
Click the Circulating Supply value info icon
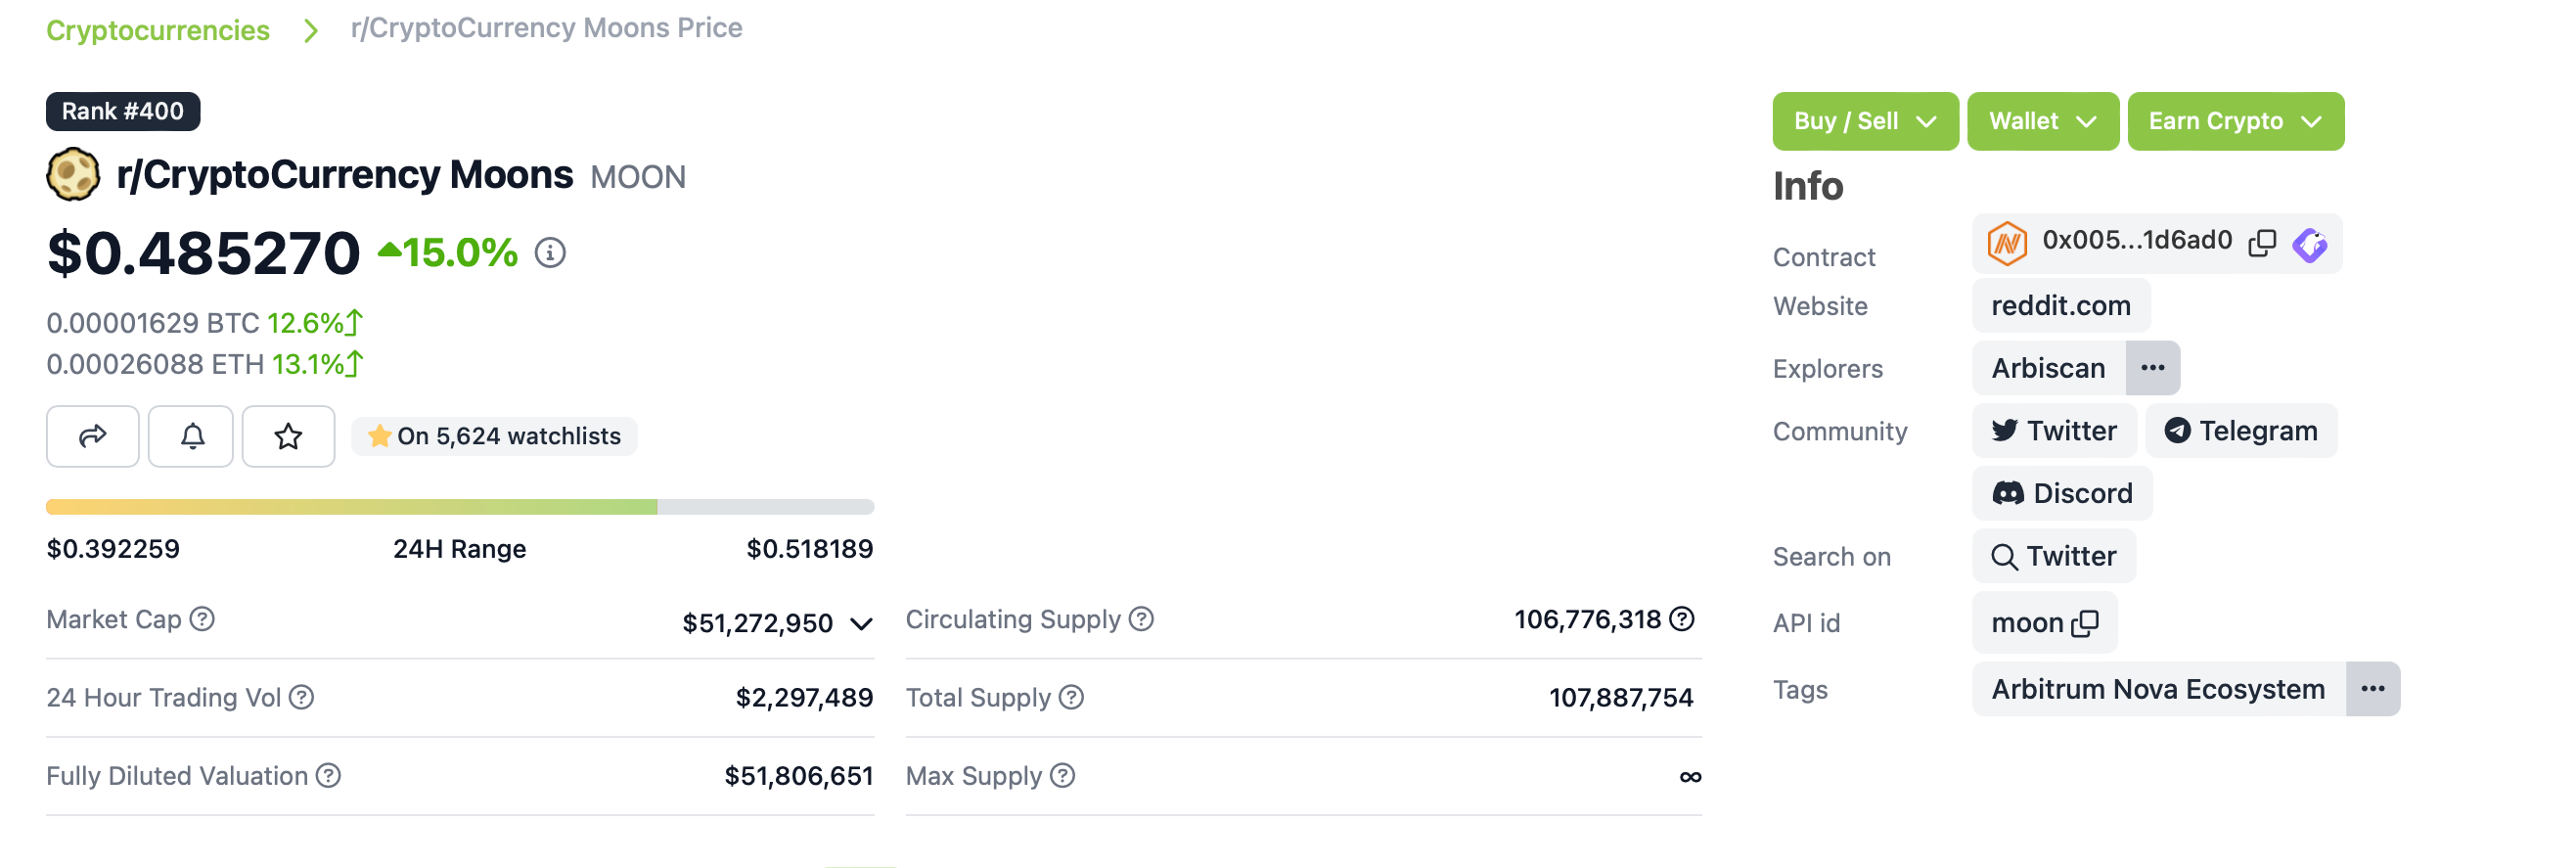(x=1682, y=619)
